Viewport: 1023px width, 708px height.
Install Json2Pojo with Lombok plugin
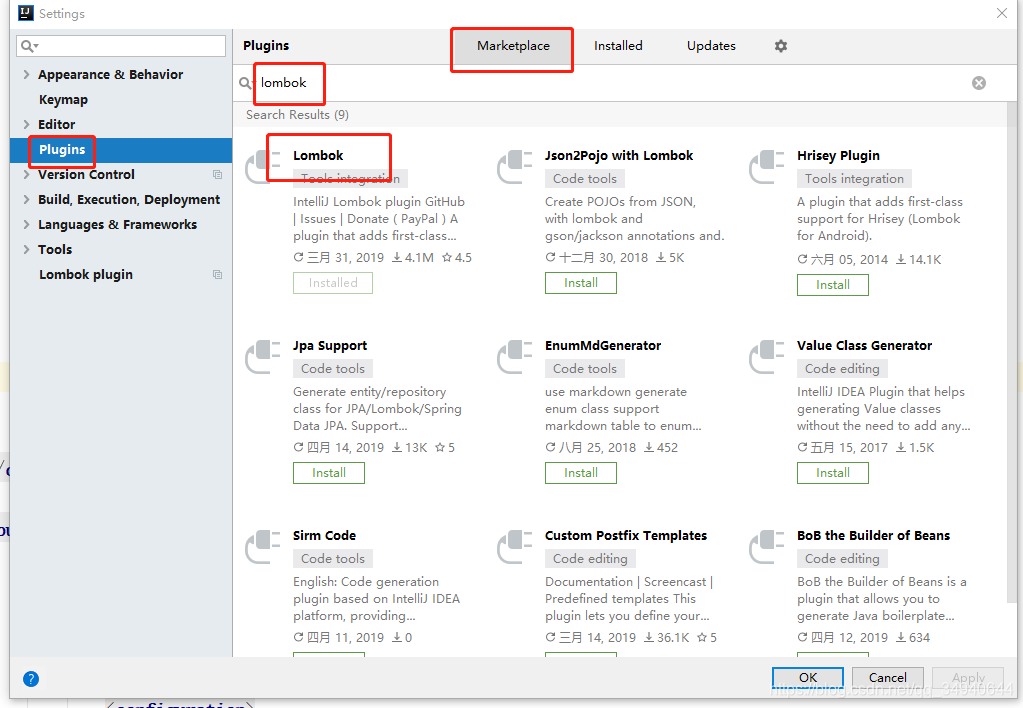click(581, 283)
